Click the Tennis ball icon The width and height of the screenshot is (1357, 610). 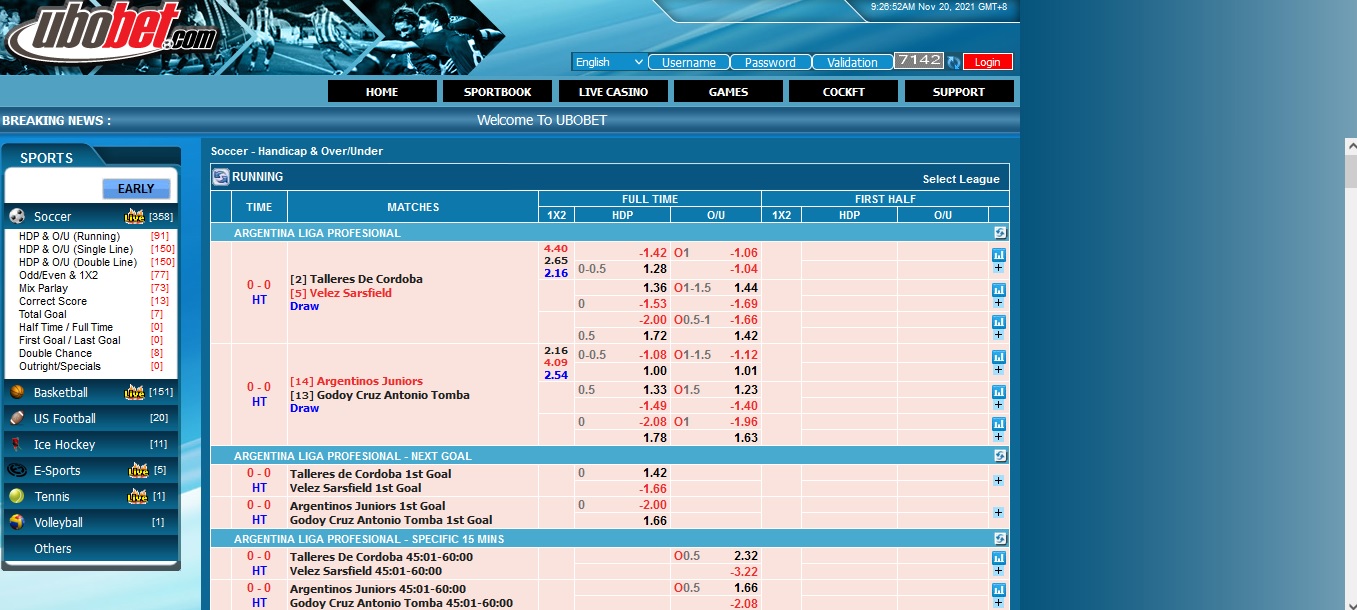17,496
